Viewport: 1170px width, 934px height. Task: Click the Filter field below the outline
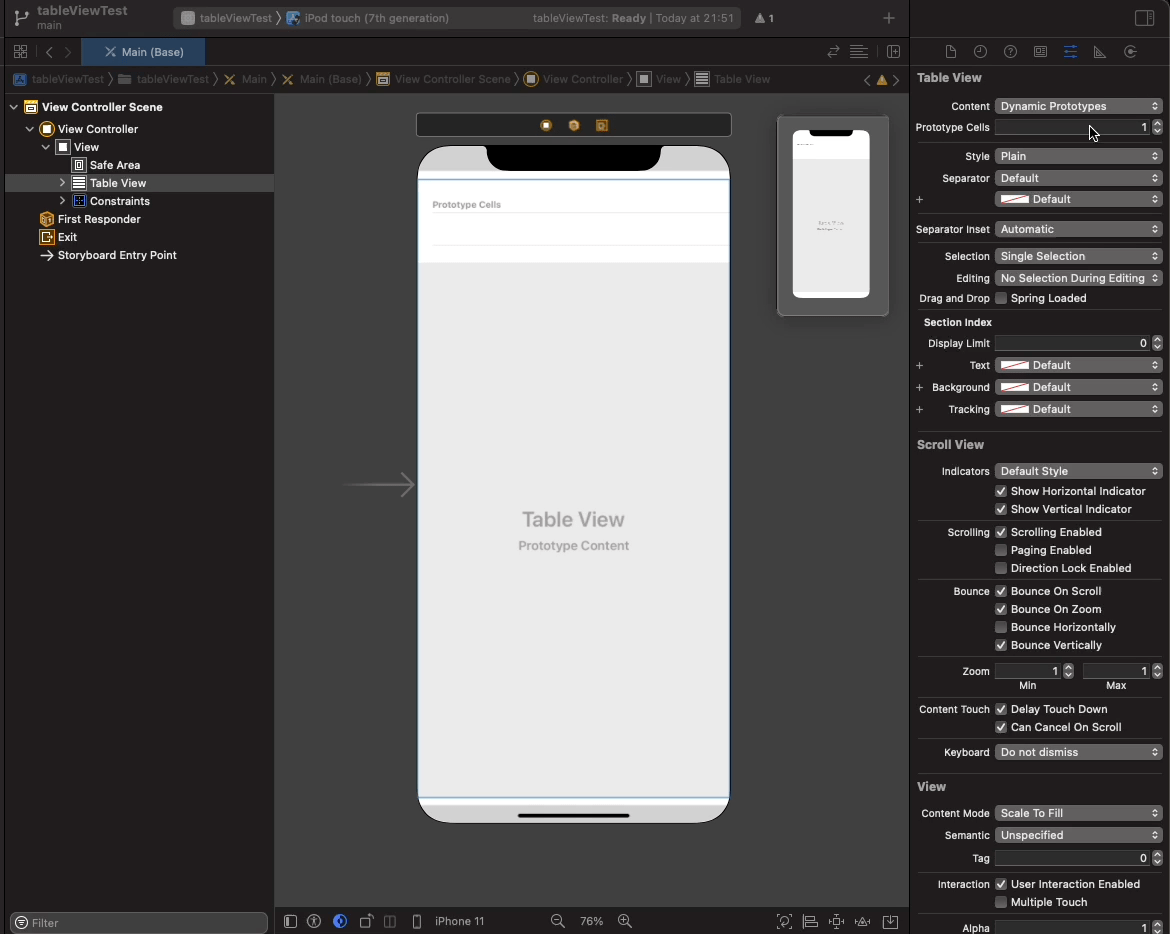[x=137, y=922]
